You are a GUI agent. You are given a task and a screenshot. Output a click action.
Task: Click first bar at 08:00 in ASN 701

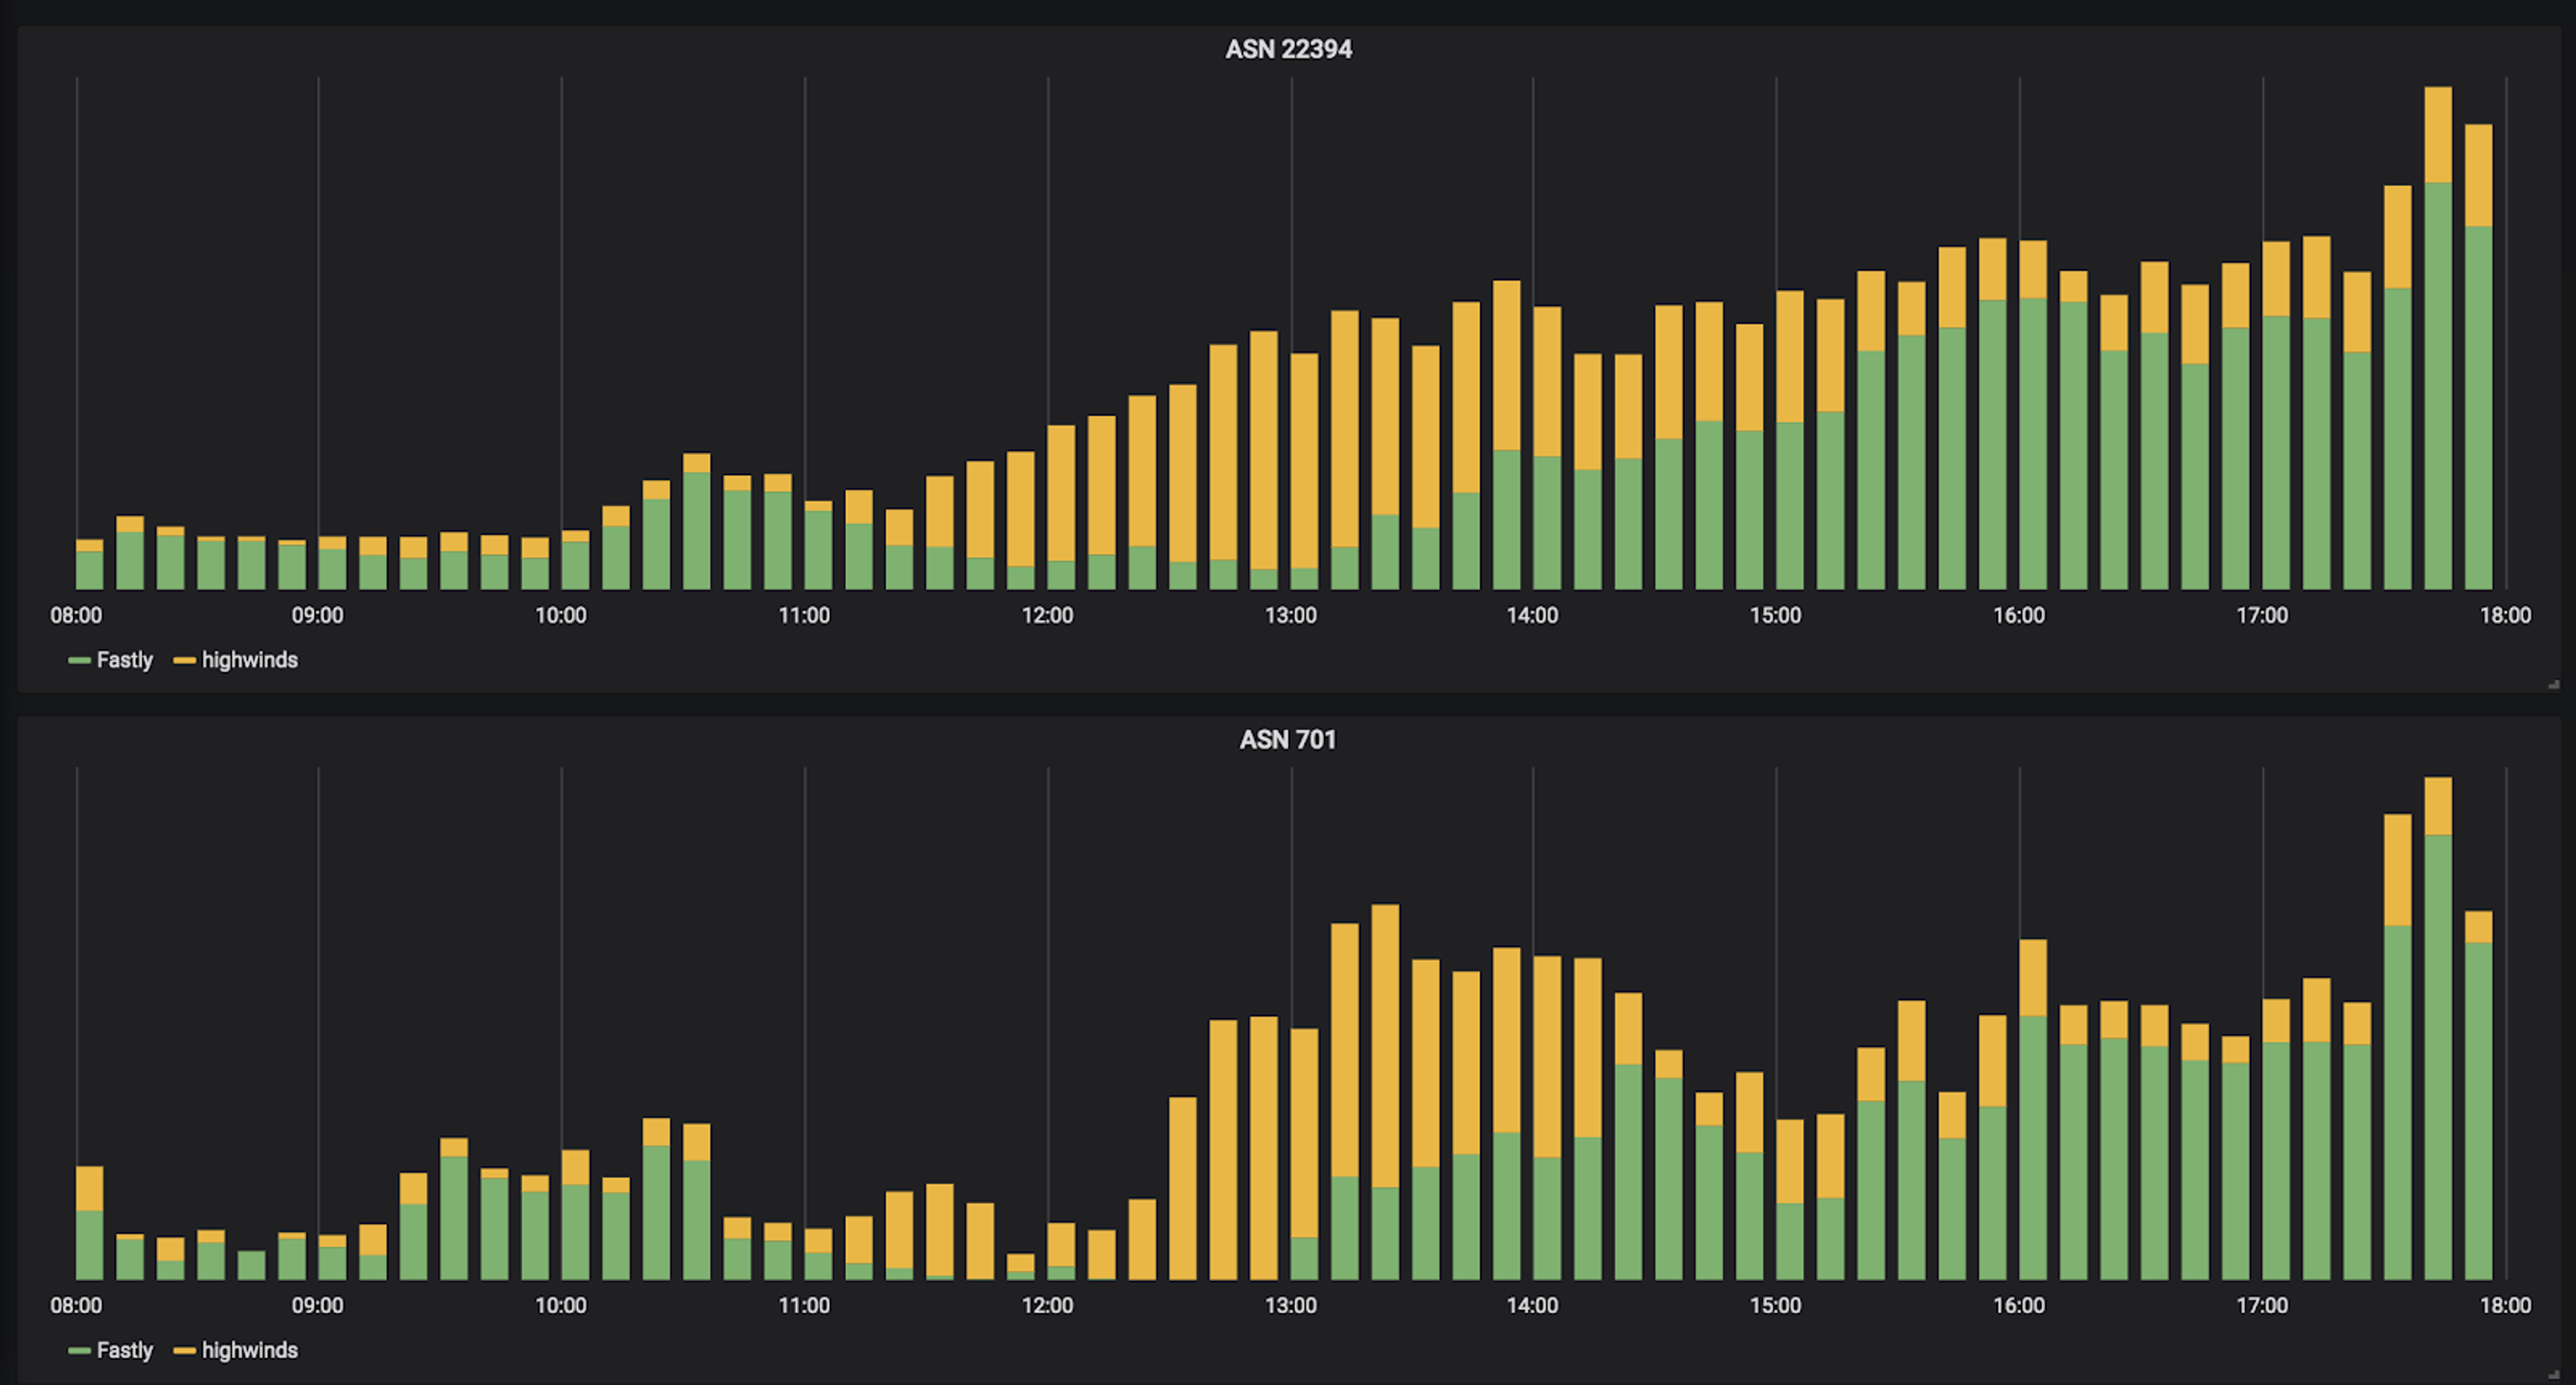tap(89, 1223)
